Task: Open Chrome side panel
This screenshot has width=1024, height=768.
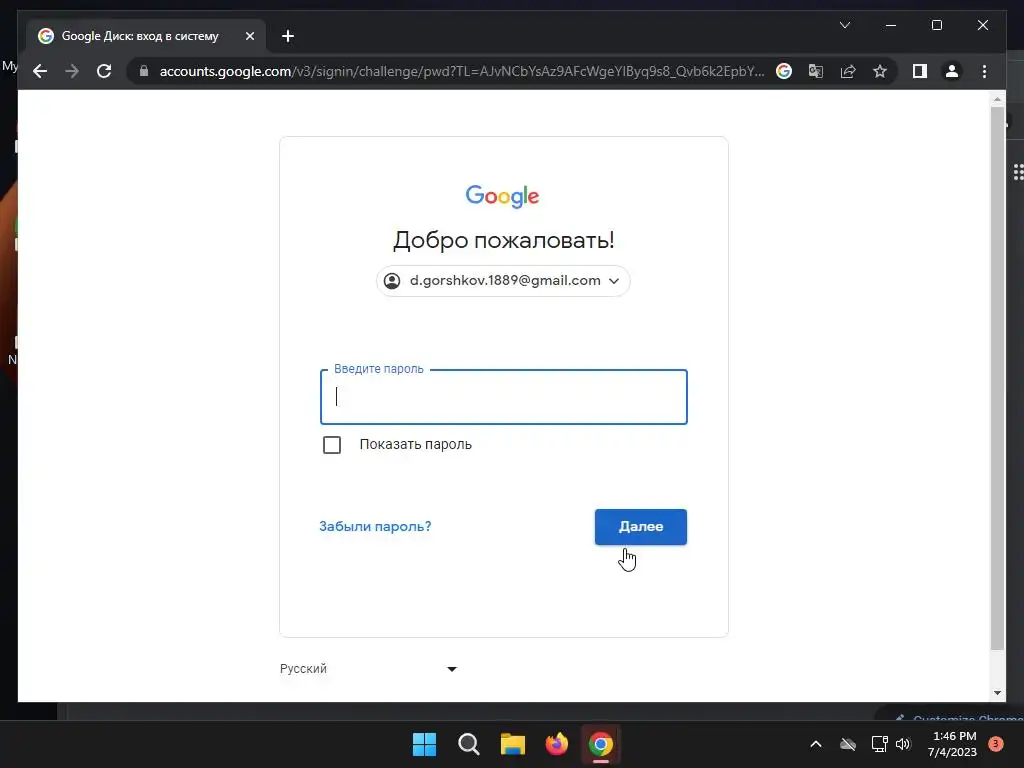Action: (x=920, y=71)
